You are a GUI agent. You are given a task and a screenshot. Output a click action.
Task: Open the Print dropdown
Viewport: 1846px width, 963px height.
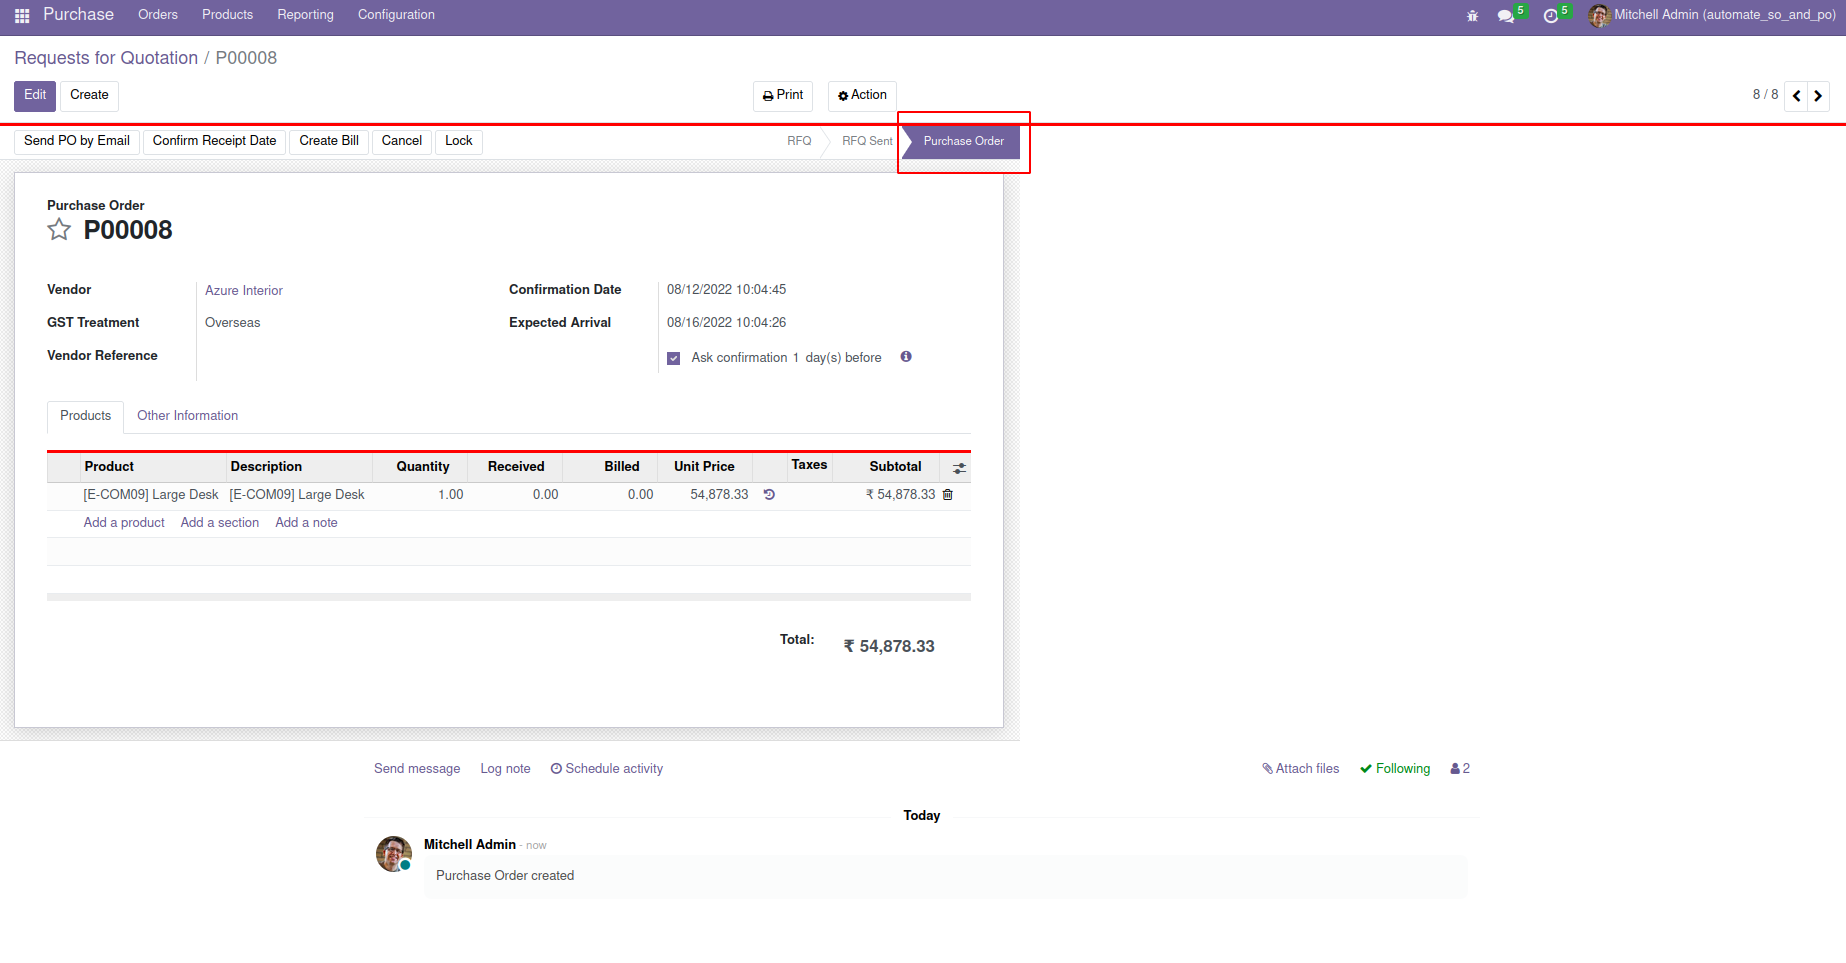(x=782, y=96)
